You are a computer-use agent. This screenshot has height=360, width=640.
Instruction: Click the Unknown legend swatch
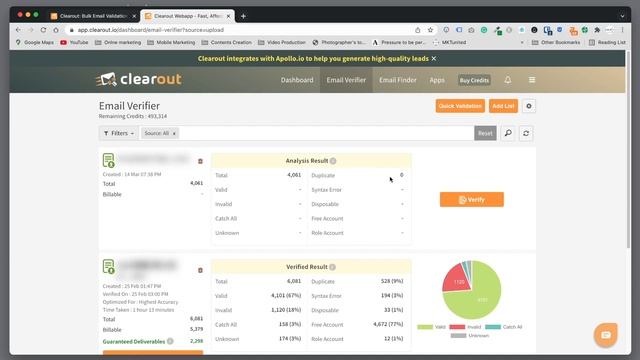pyautogui.click(x=458, y=336)
